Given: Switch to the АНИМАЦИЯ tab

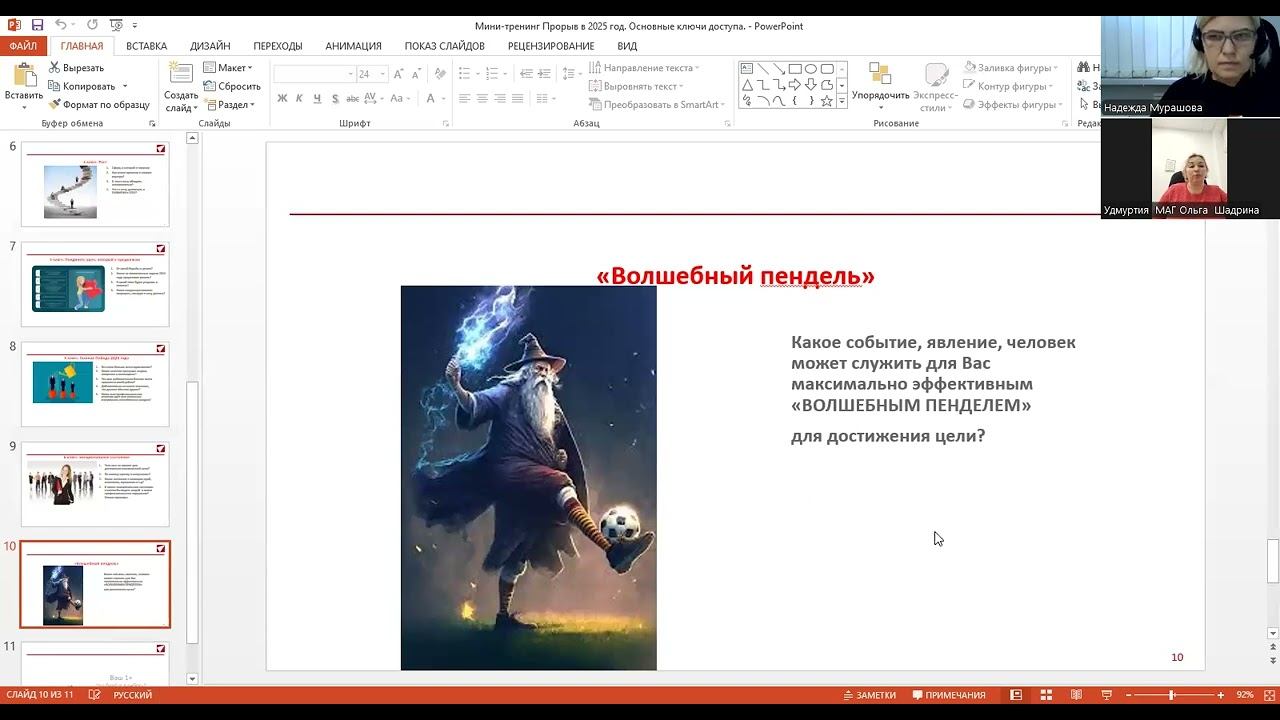Looking at the screenshot, I should pos(353,46).
